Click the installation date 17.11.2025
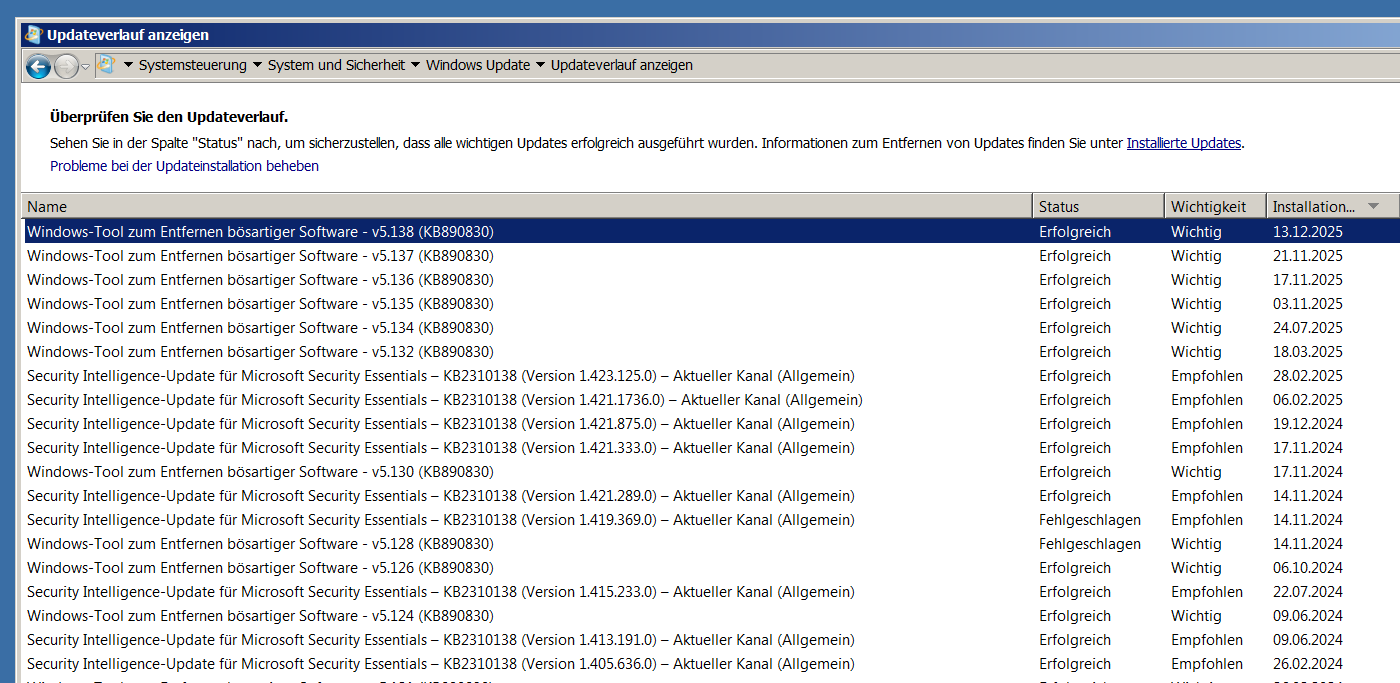Viewport: 1400px width, 683px height. pyautogui.click(x=1308, y=280)
